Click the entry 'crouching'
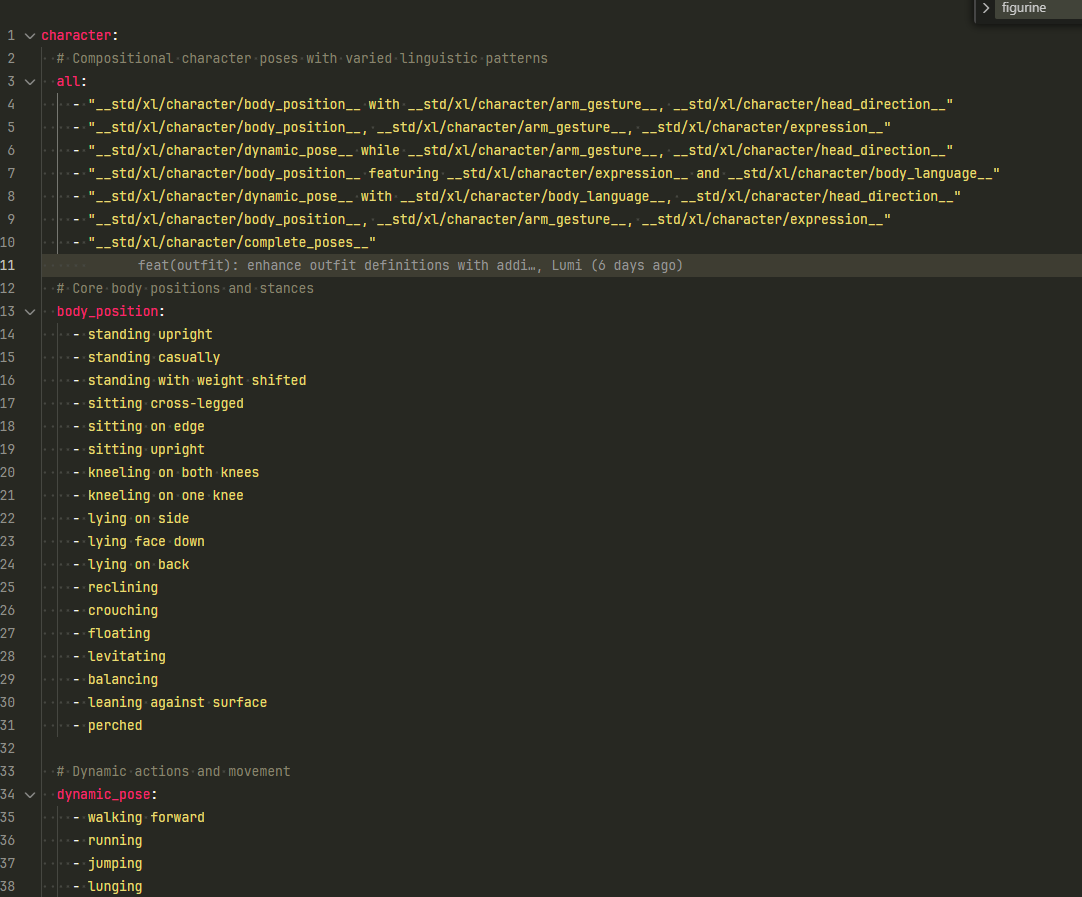Image resolution: width=1082 pixels, height=897 pixels. click(123, 611)
